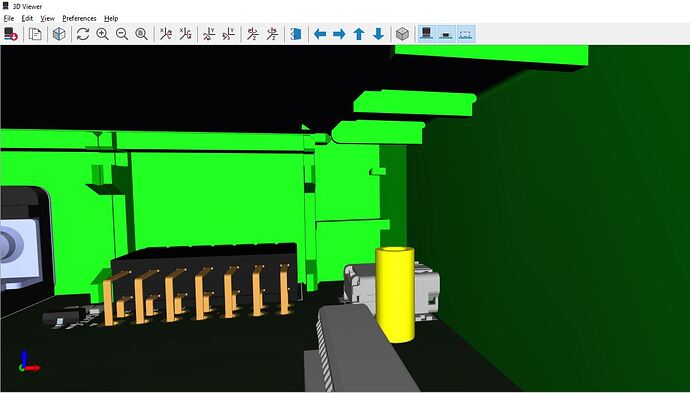Screen dimensions: 690x393
Task: Zoom in with the magnifier plus icon
Action: pyautogui.click(x=102, y=34)
